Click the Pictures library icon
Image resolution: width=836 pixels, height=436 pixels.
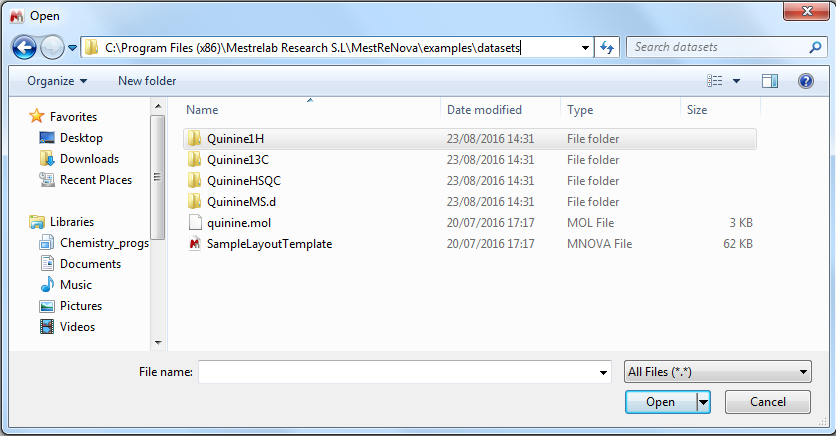pos(47,306)
